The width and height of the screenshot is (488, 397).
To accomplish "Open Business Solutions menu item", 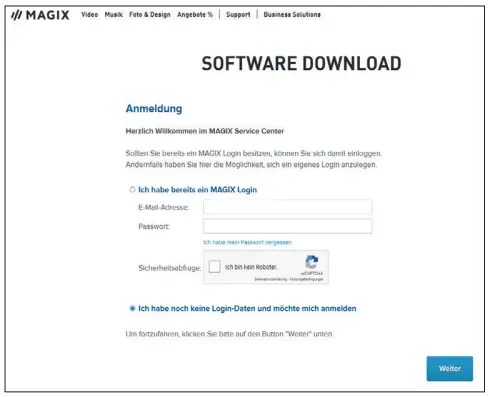I will tap(292, 15).
